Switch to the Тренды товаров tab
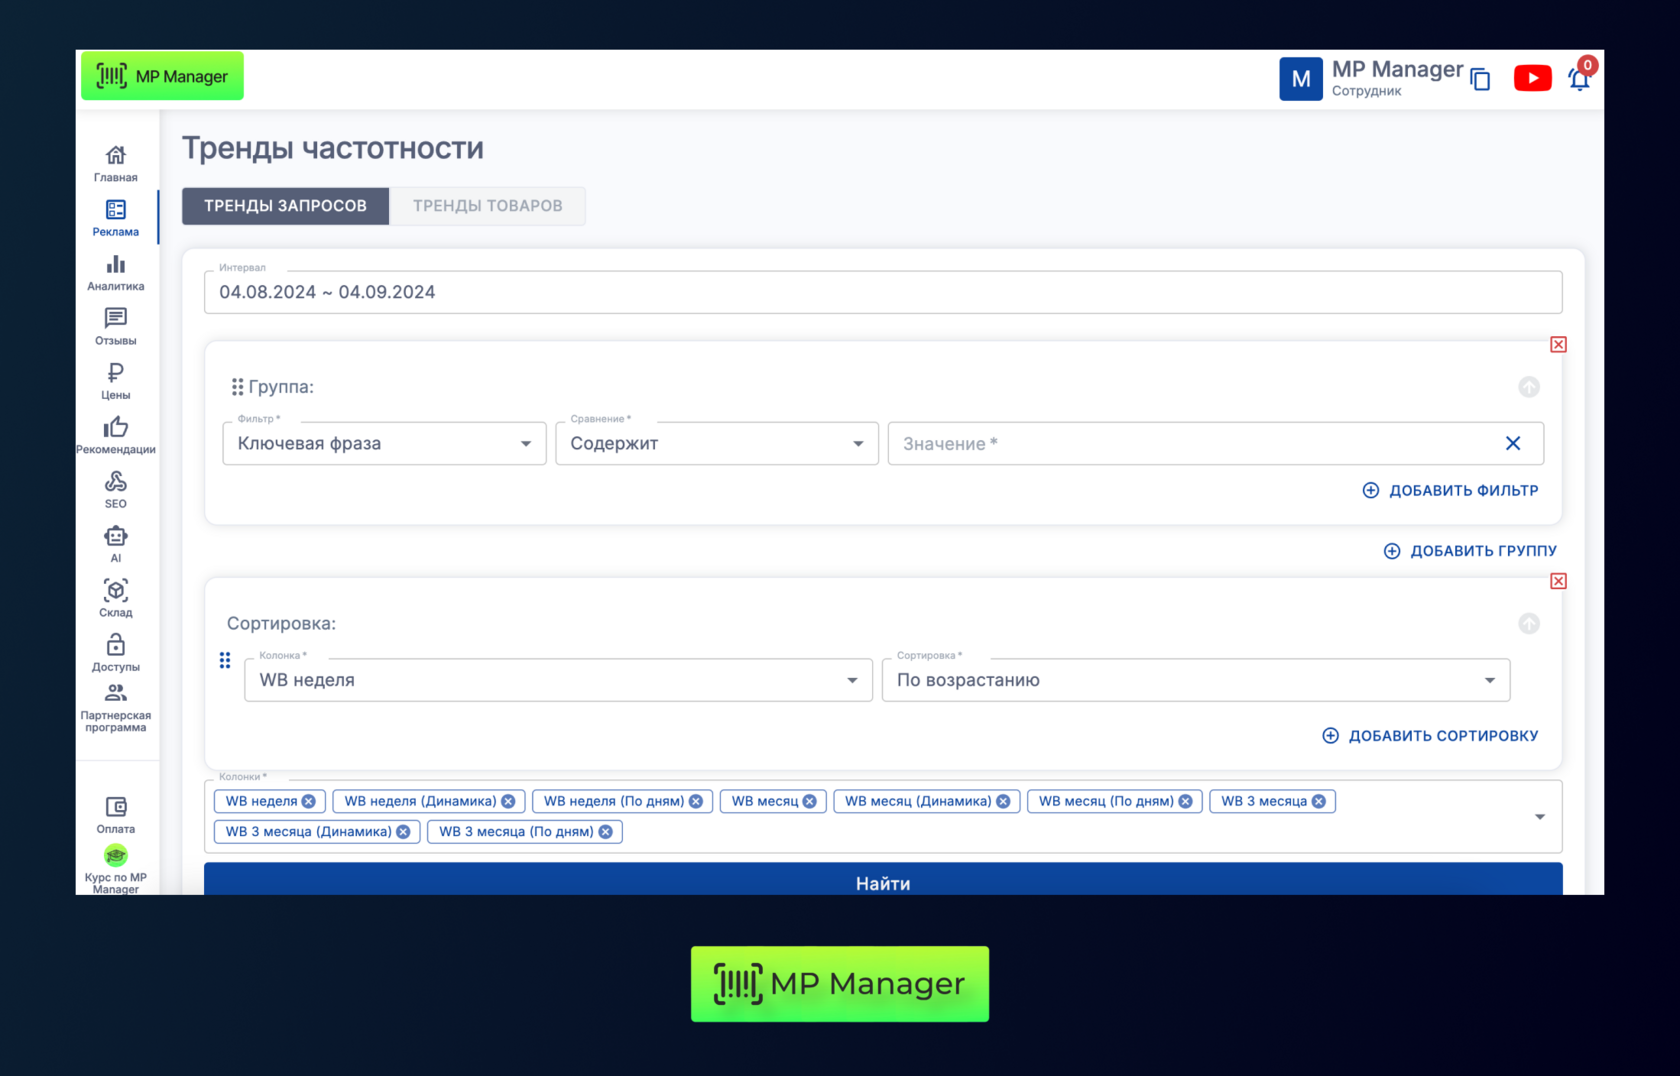The width and height of the screenshot is (1680, 1076). coord(487,206)
